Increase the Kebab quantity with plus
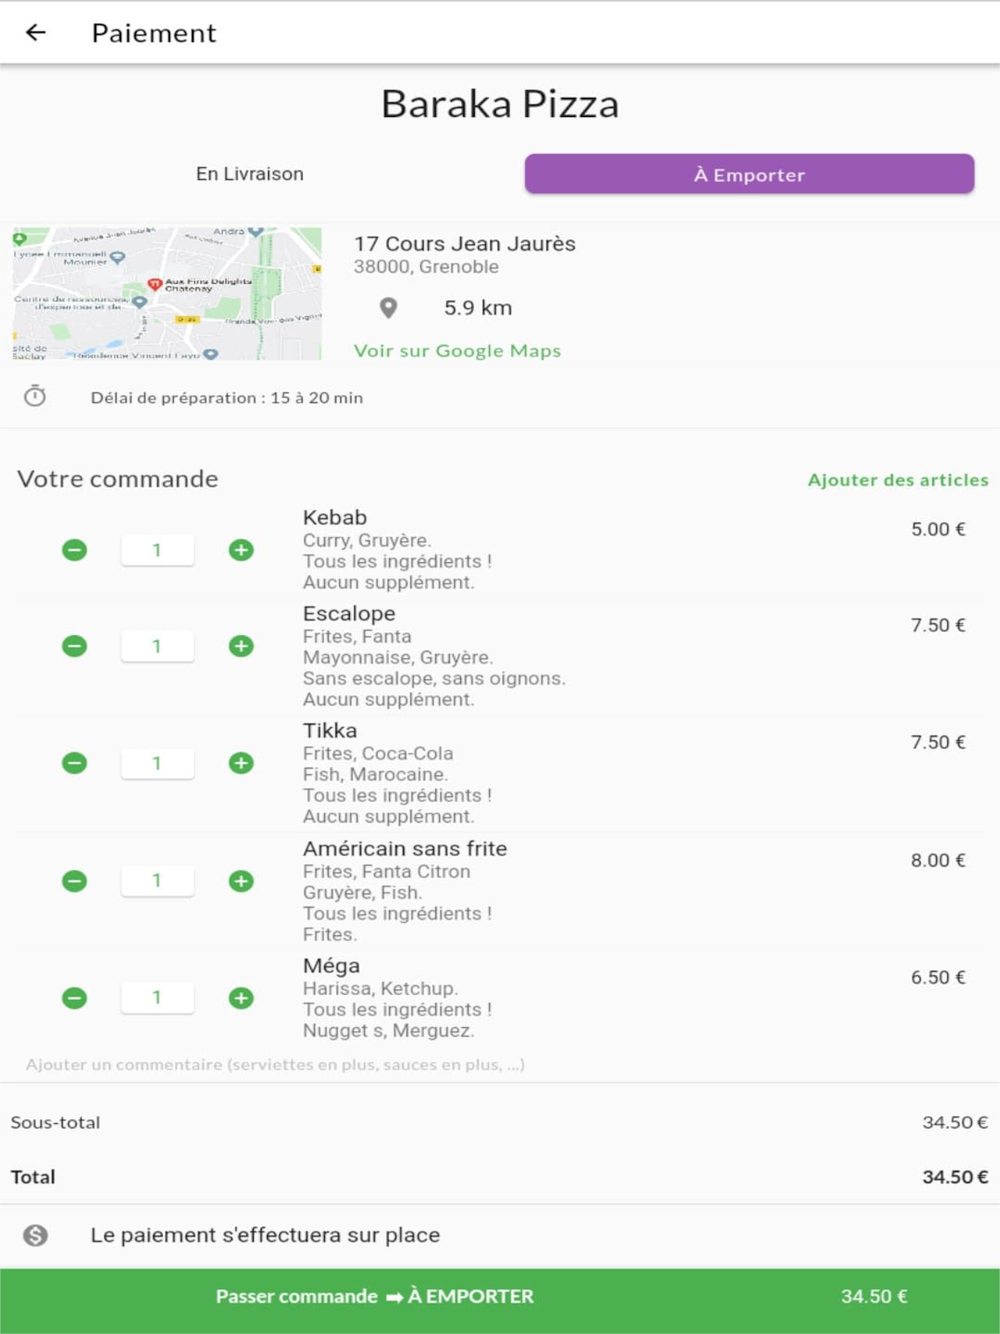 click(241, 550)
